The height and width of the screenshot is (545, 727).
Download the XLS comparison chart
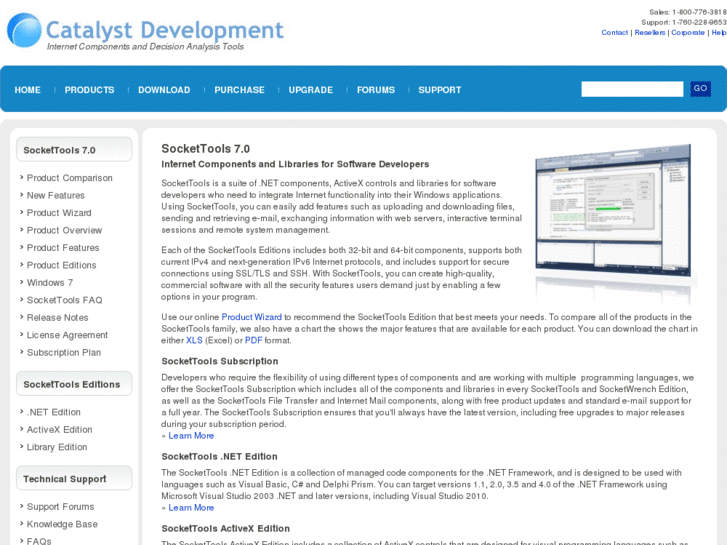click(x=194, y=340)
